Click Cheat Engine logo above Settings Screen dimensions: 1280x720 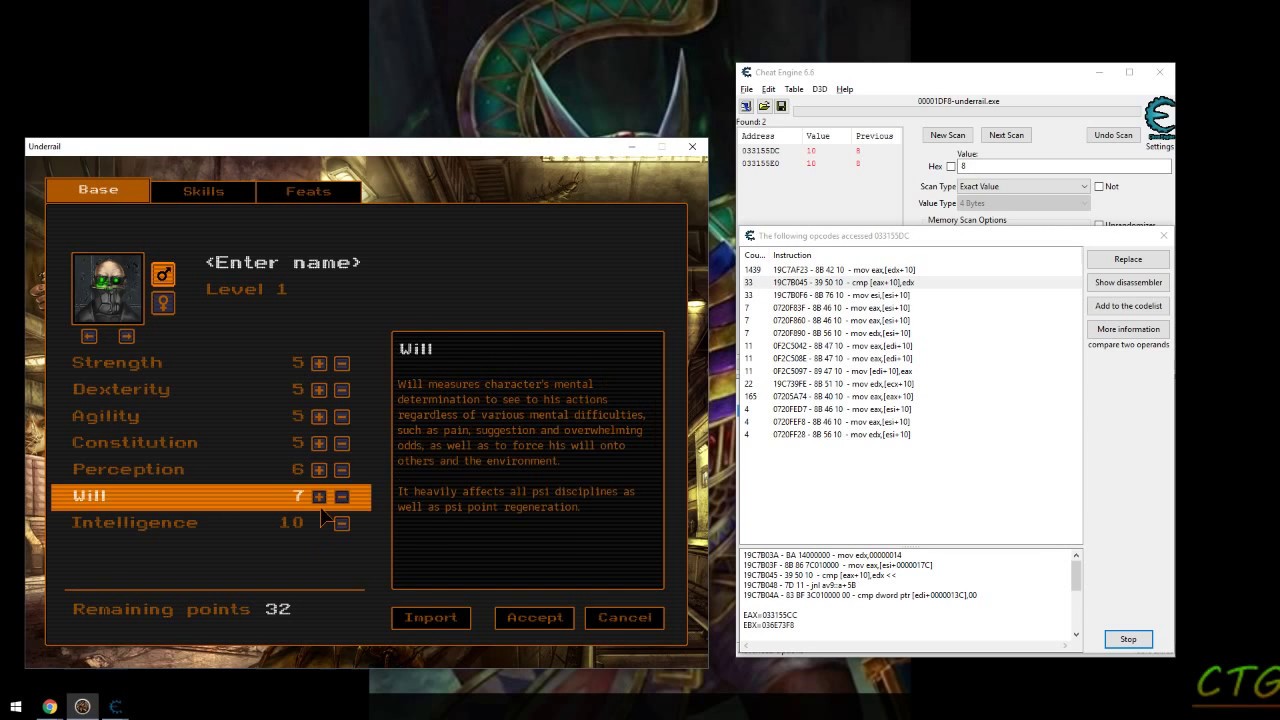pyautogui.click(x=1160, y=118)
